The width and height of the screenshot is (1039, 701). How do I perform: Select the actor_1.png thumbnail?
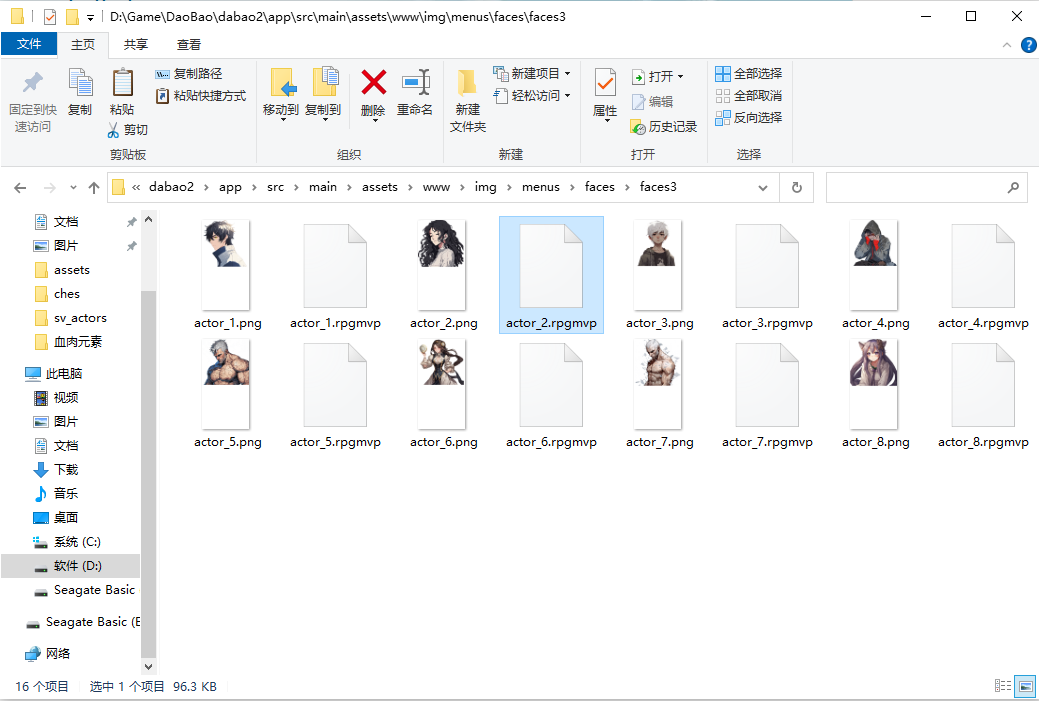point(227,264)
